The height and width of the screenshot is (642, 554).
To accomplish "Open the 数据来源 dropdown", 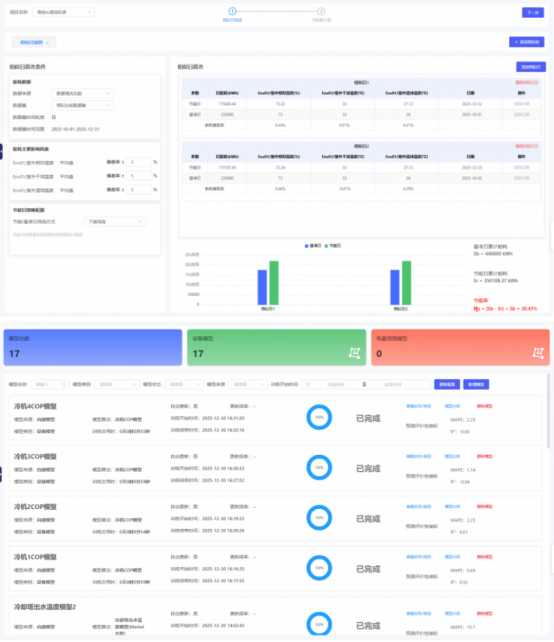I will click(x=82, y=93).
